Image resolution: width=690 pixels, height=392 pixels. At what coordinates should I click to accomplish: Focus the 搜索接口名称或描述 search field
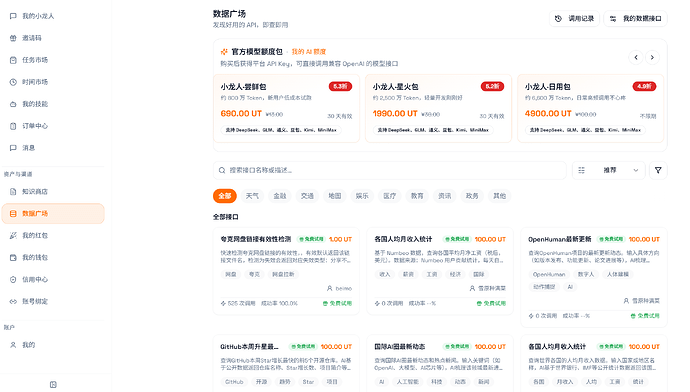coord(389,170)
